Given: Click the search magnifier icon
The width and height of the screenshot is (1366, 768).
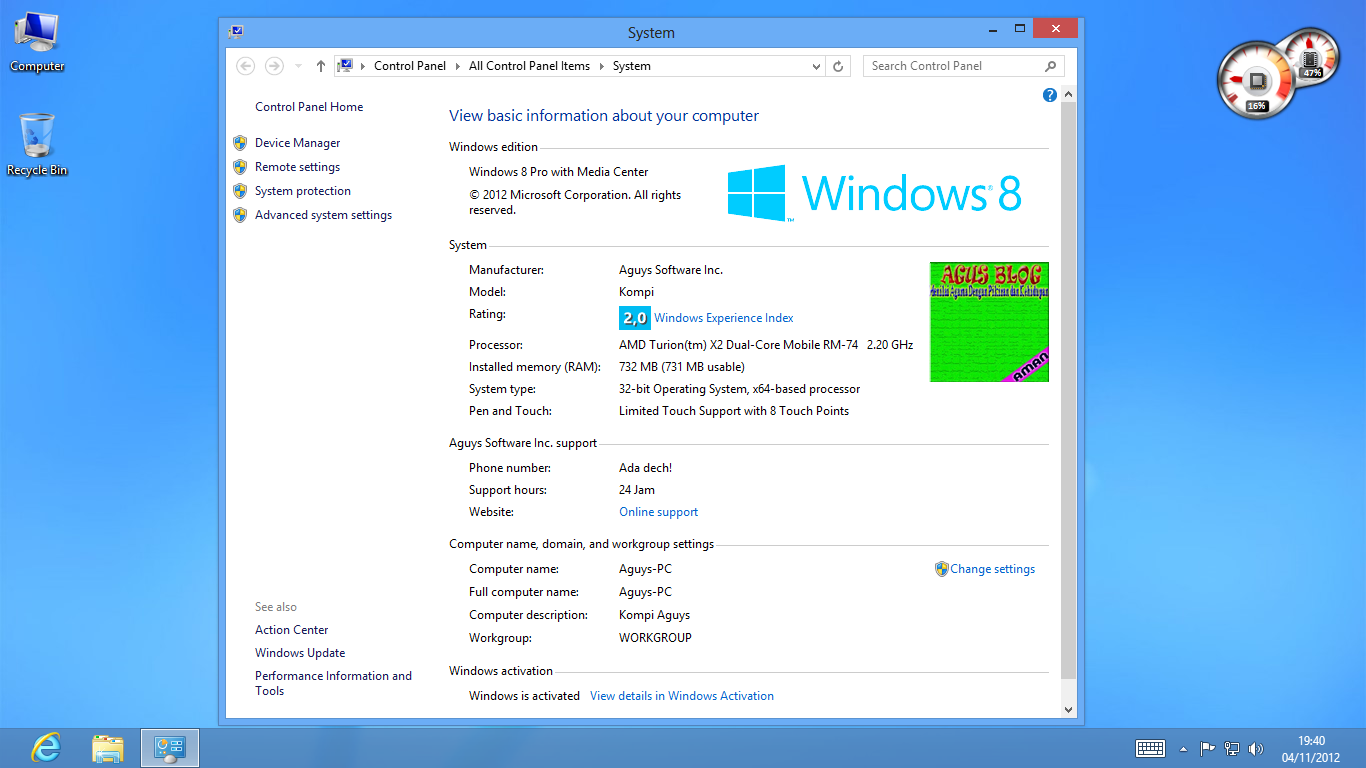Looking at the screenshot, I should (x=1050, y=66).
